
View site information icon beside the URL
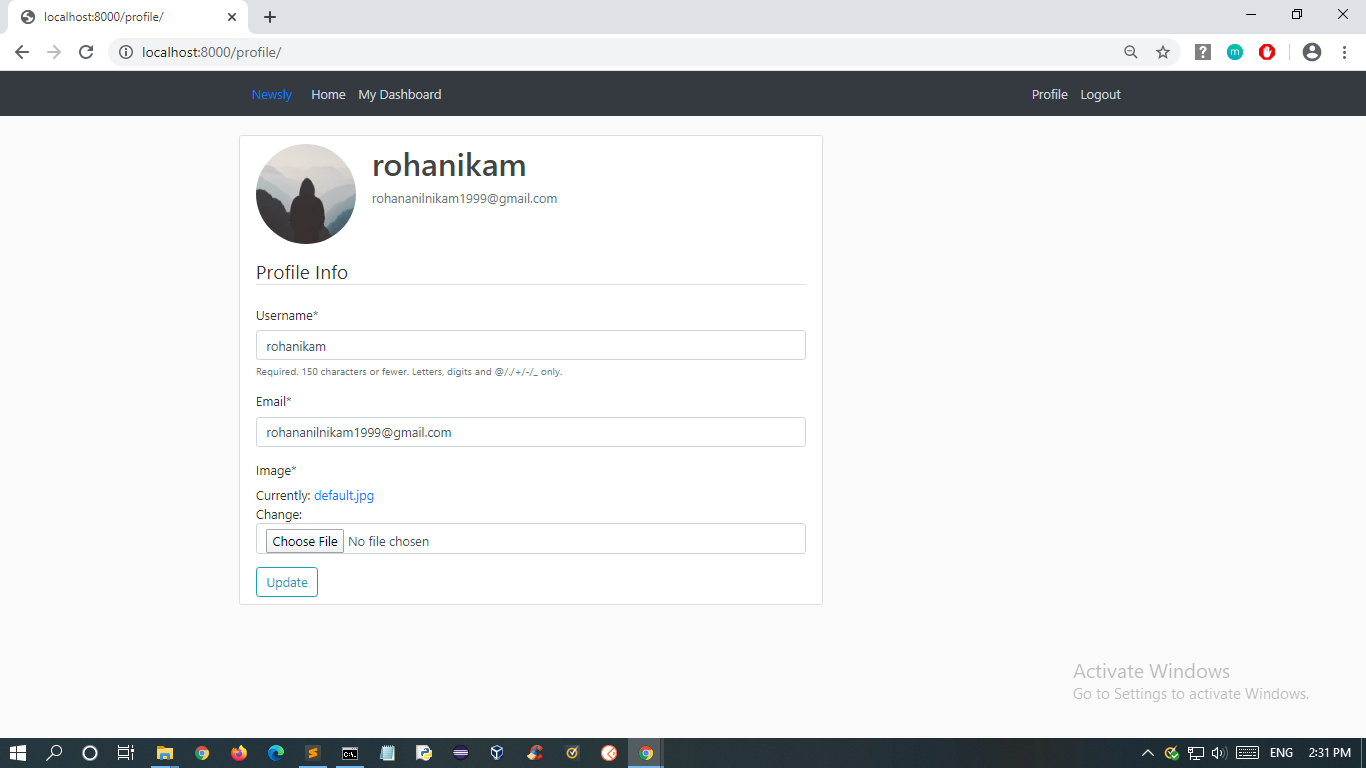click(126, 52)
